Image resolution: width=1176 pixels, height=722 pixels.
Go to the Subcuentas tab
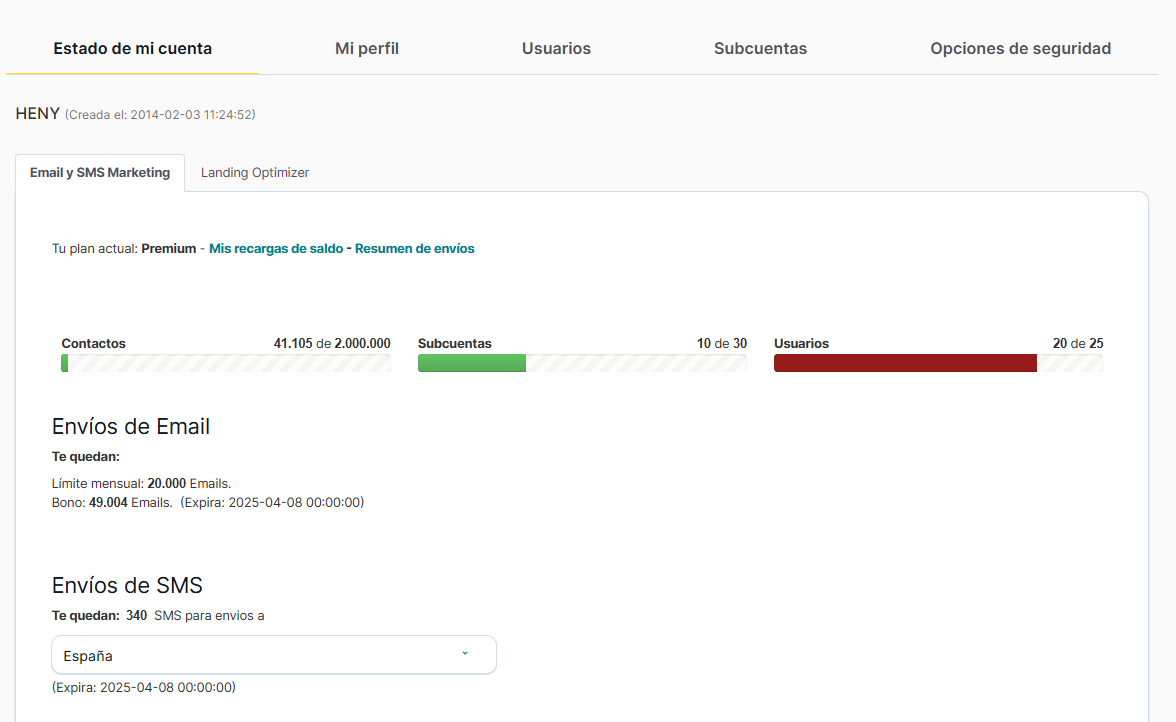pos(760,48)
